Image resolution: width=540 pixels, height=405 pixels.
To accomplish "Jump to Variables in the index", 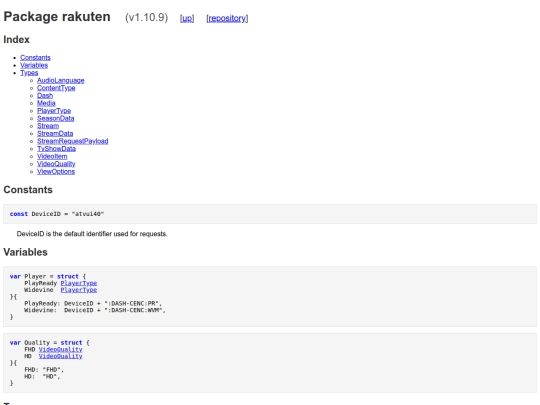I will click(34, 65).
